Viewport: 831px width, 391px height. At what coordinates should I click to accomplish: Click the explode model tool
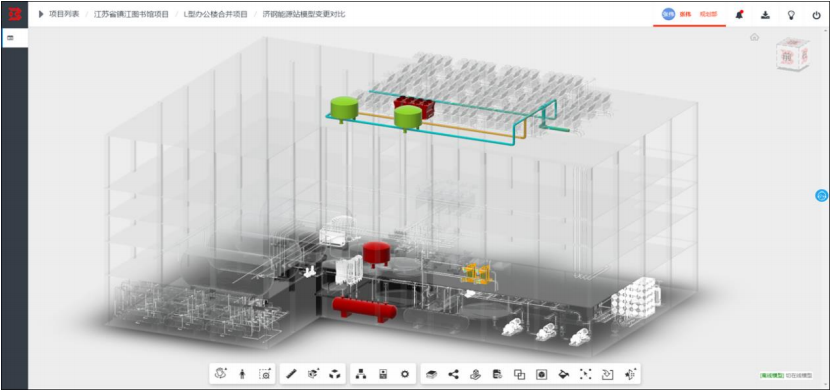pyautogui.click(x=334, y=374)
